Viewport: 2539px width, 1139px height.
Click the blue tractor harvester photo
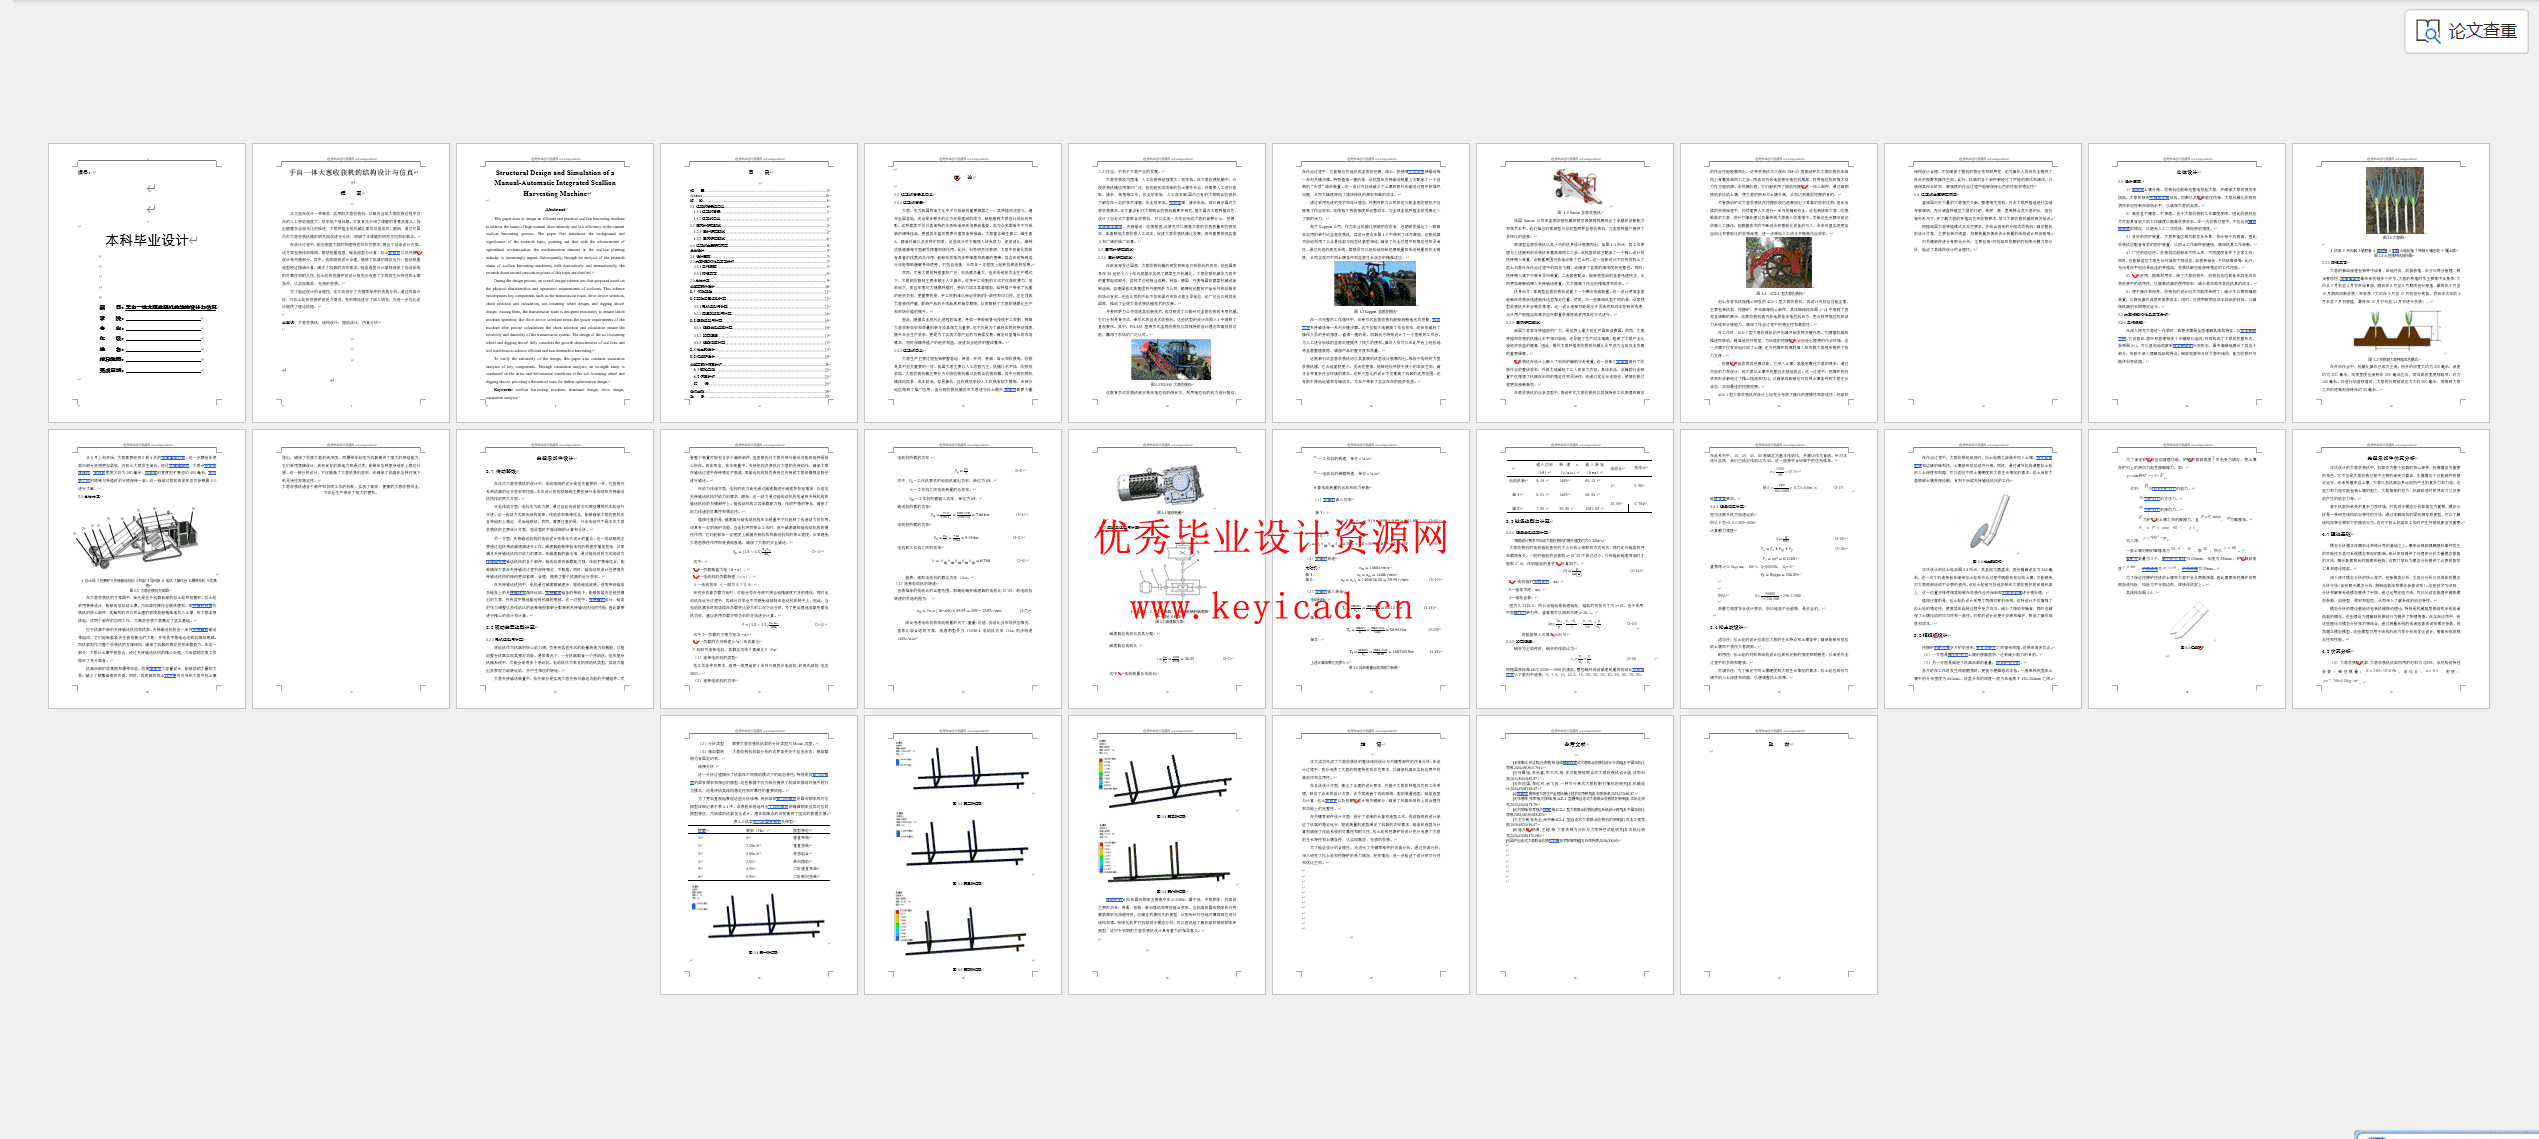click(x=1373, y=284)
